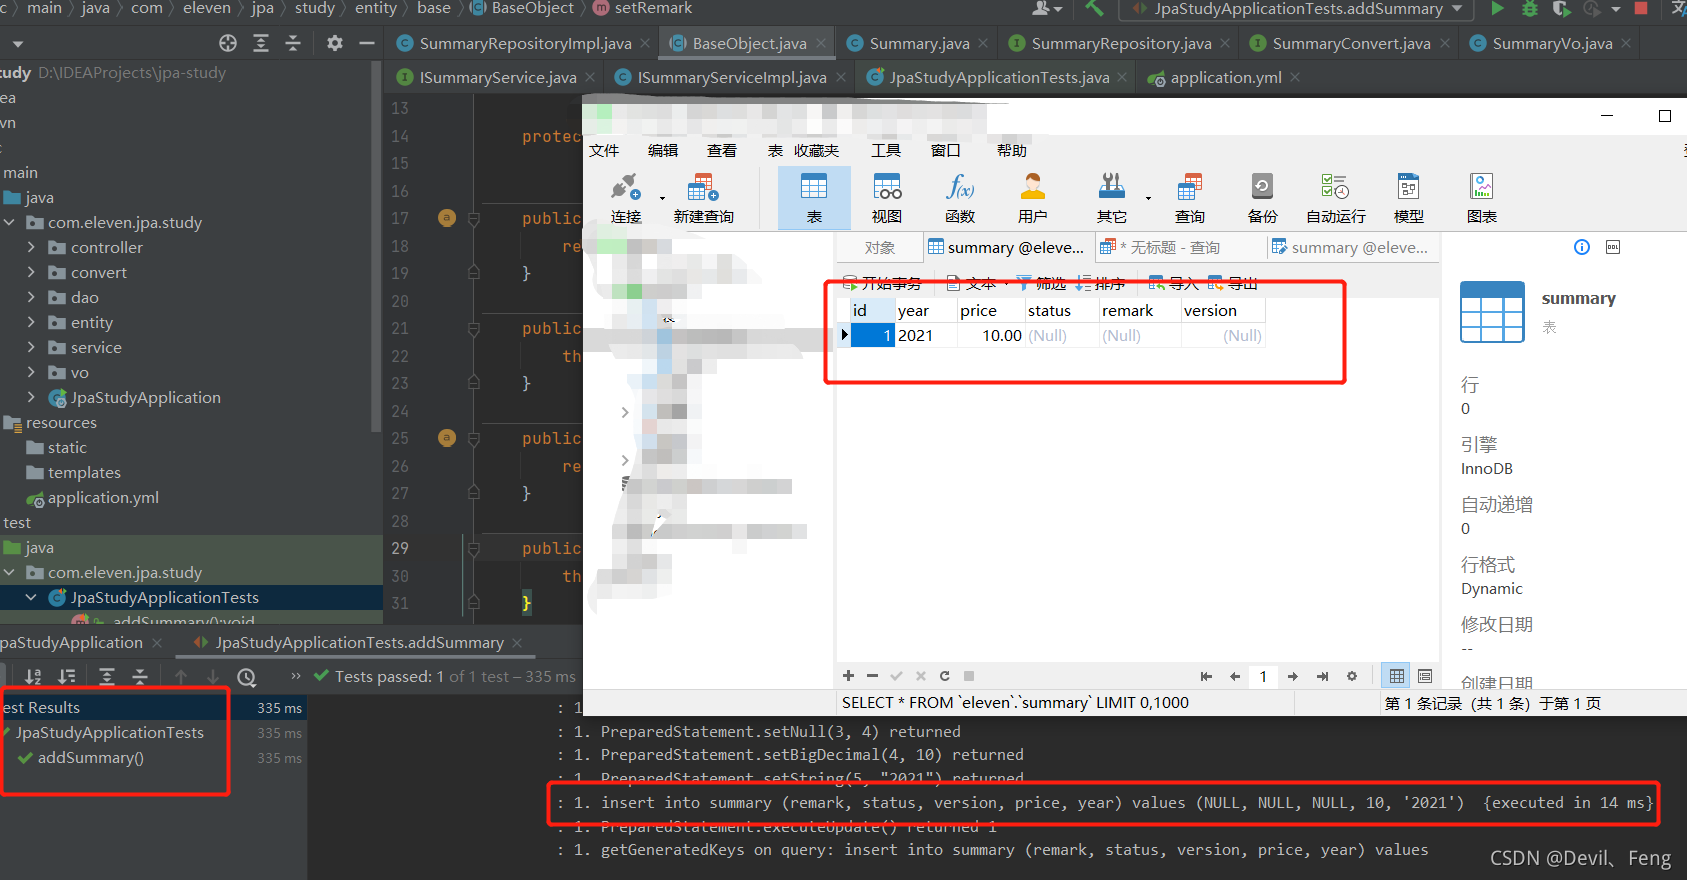Sort test results alphabetically
This screenshot has width=1687, height=880.
33,677
